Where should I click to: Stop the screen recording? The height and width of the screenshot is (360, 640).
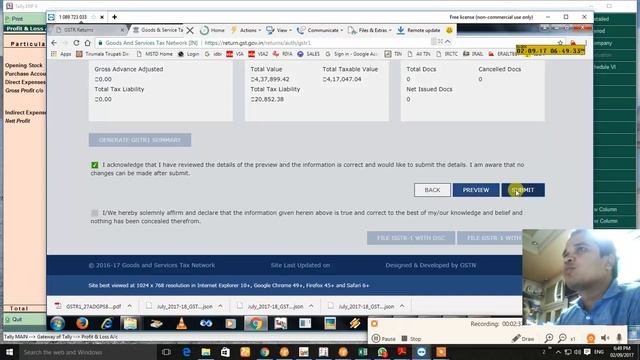click(411, 339)
